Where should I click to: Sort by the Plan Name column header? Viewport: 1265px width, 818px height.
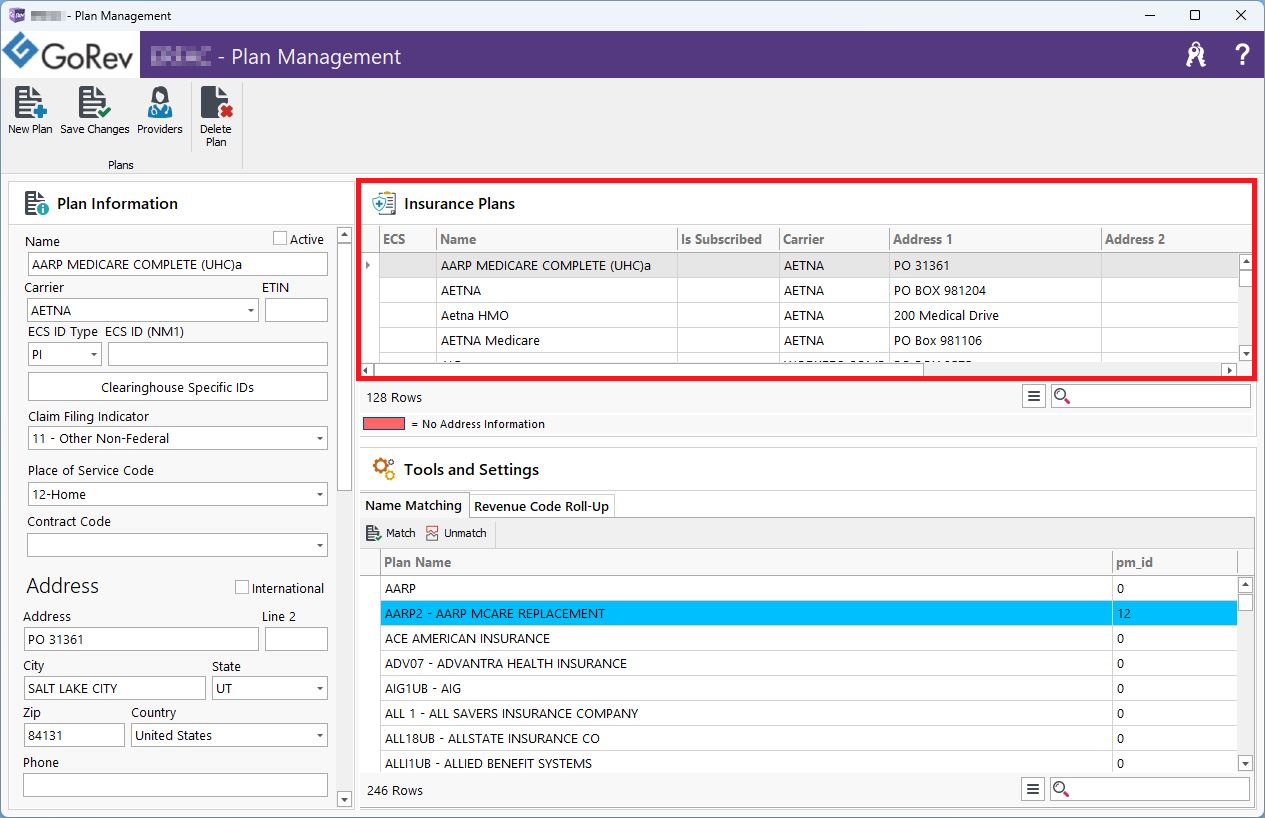(746, 562)
